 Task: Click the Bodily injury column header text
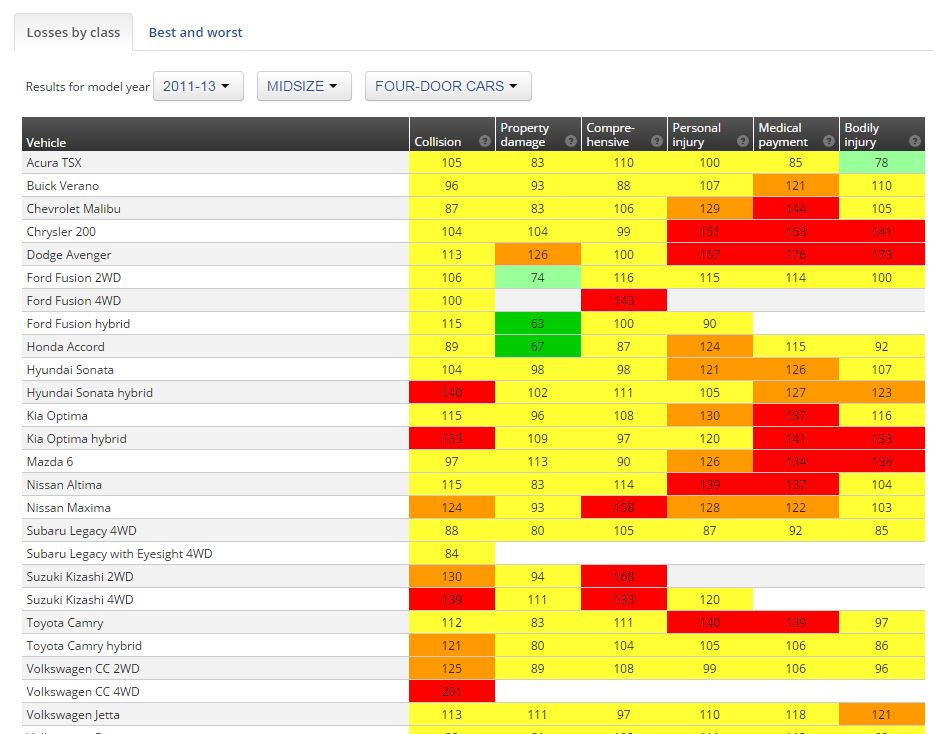click(x=862, y=135)
